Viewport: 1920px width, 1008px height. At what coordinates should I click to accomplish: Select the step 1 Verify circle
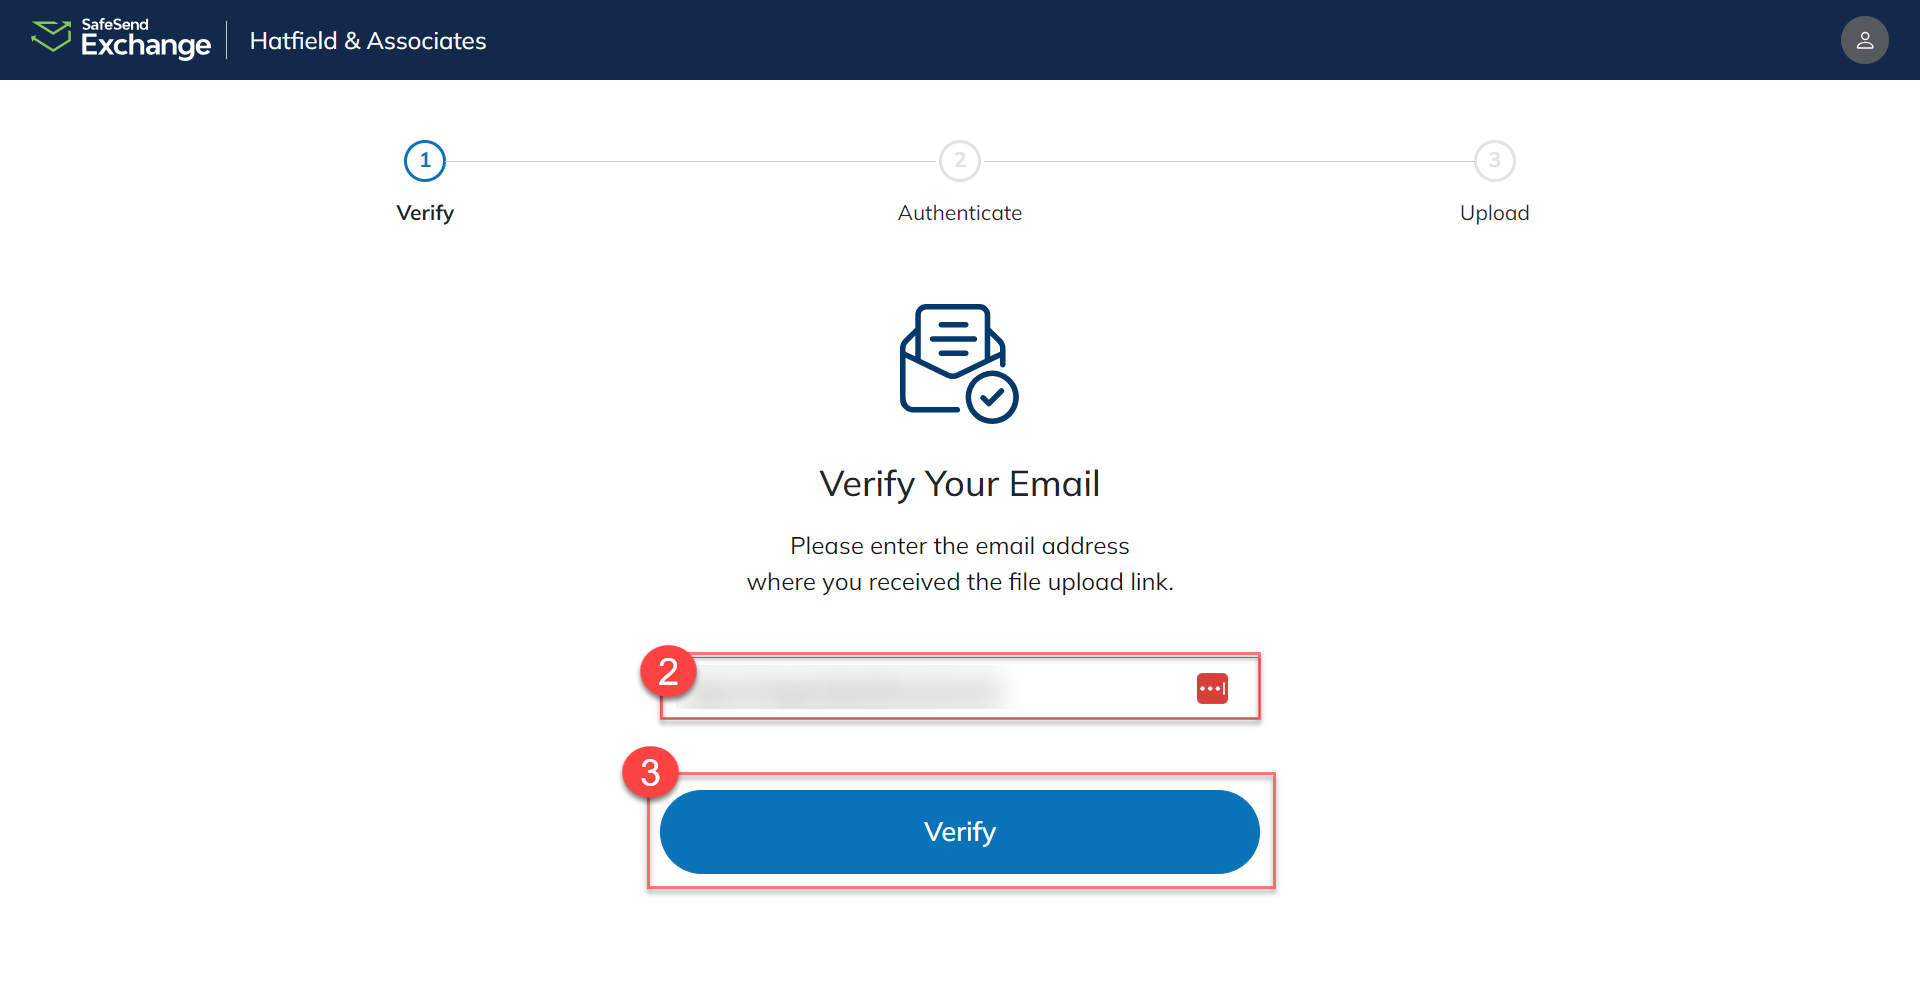point(424,160)
